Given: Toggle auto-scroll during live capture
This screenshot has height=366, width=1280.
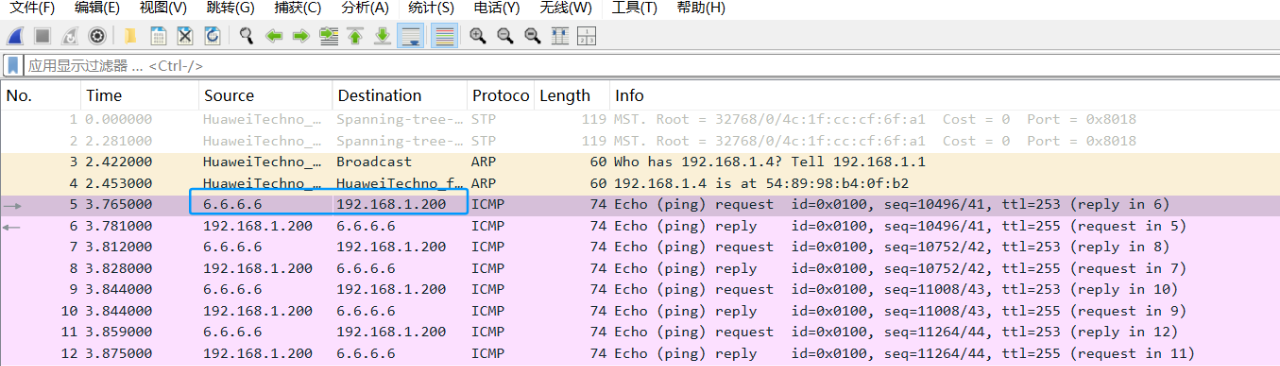Looking at the screenshot, I should click(x=410, y=36).
